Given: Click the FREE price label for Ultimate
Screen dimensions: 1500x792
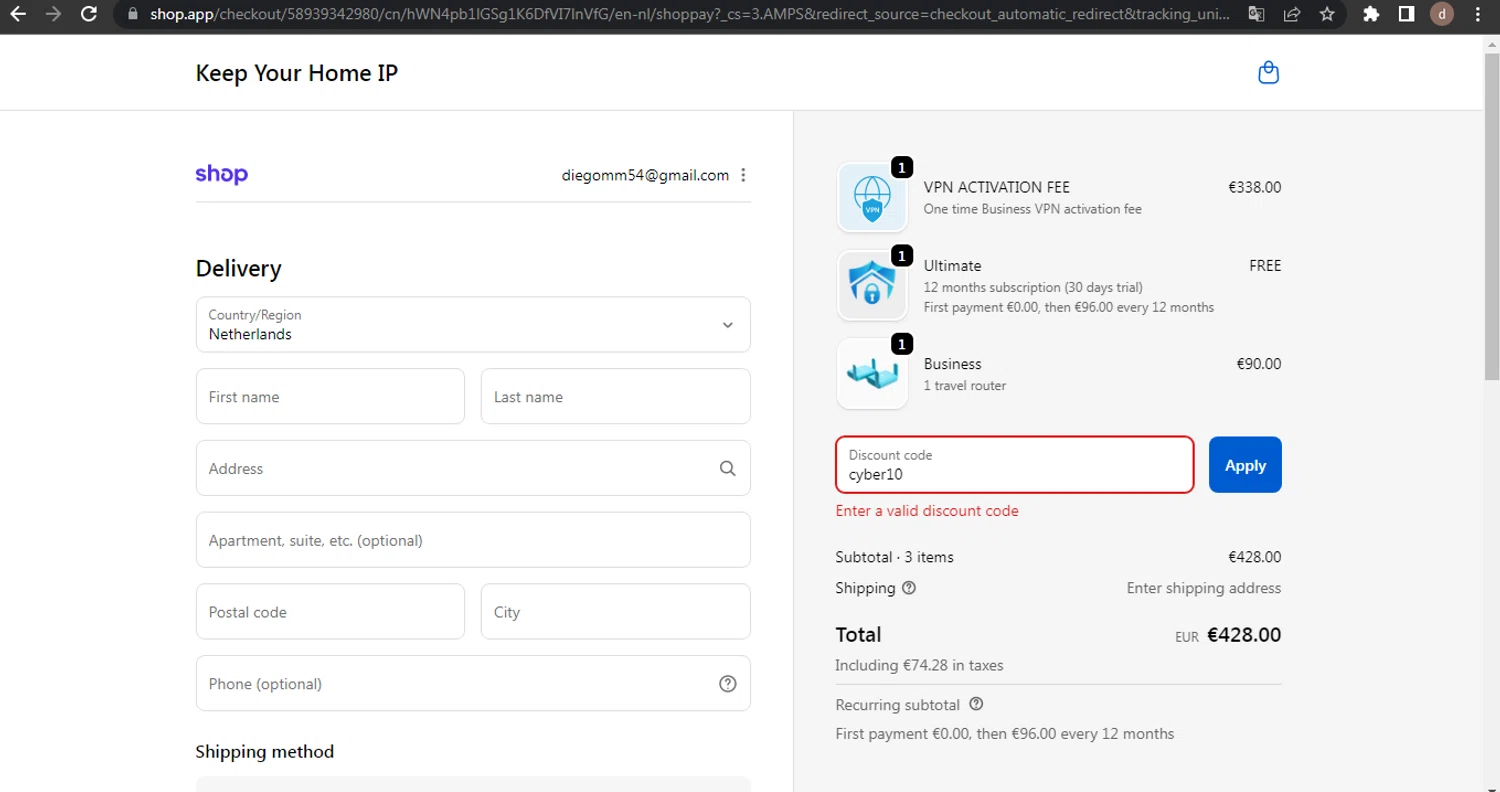Looking at the screenshot, I should click(x=1265, y=266).
